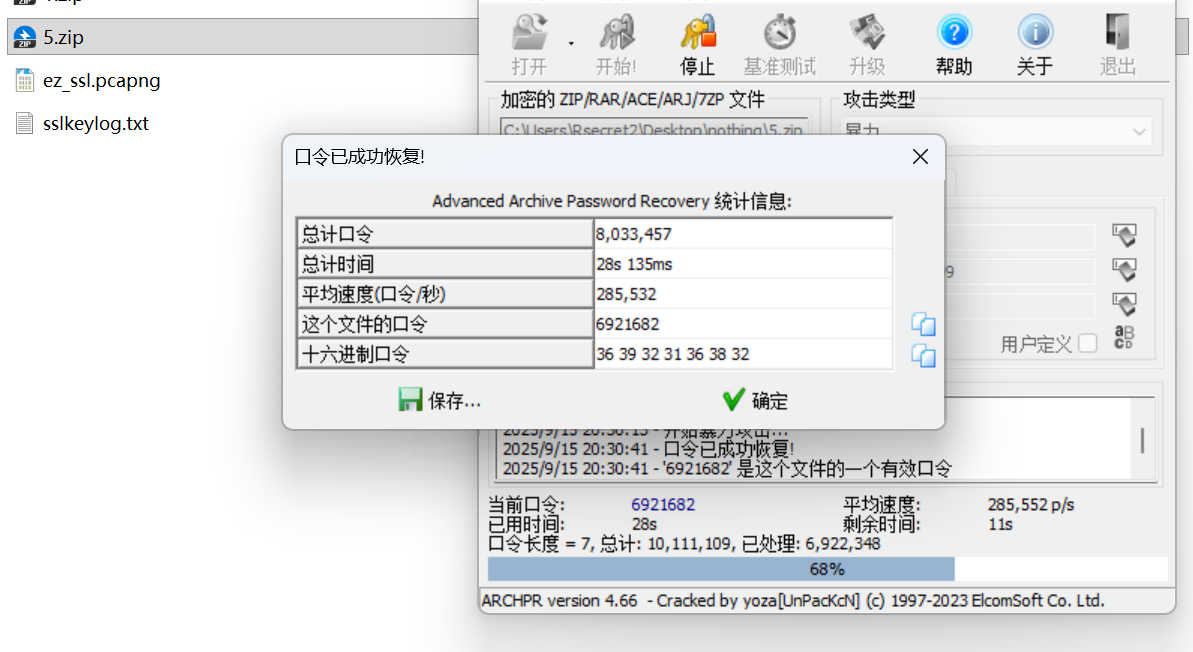
Task: Click the topmost of three clear-field icons
Action: pyautogui.click(x=1124, y=235)
